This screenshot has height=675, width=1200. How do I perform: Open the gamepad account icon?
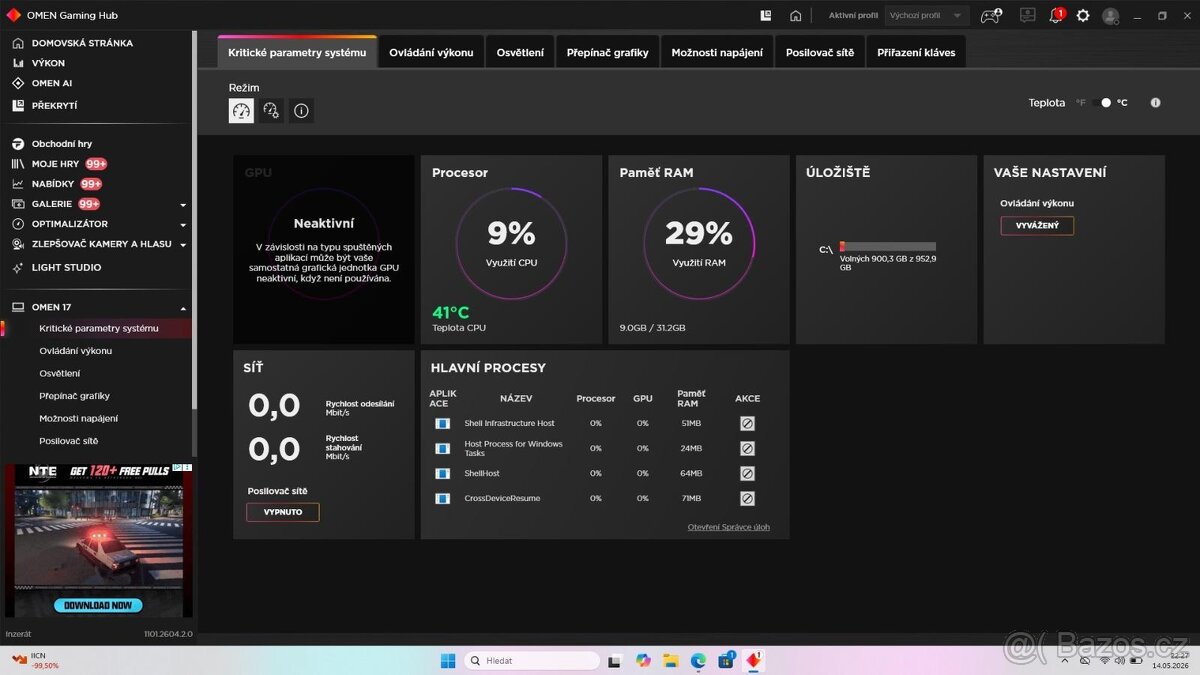tap(990, 16)
